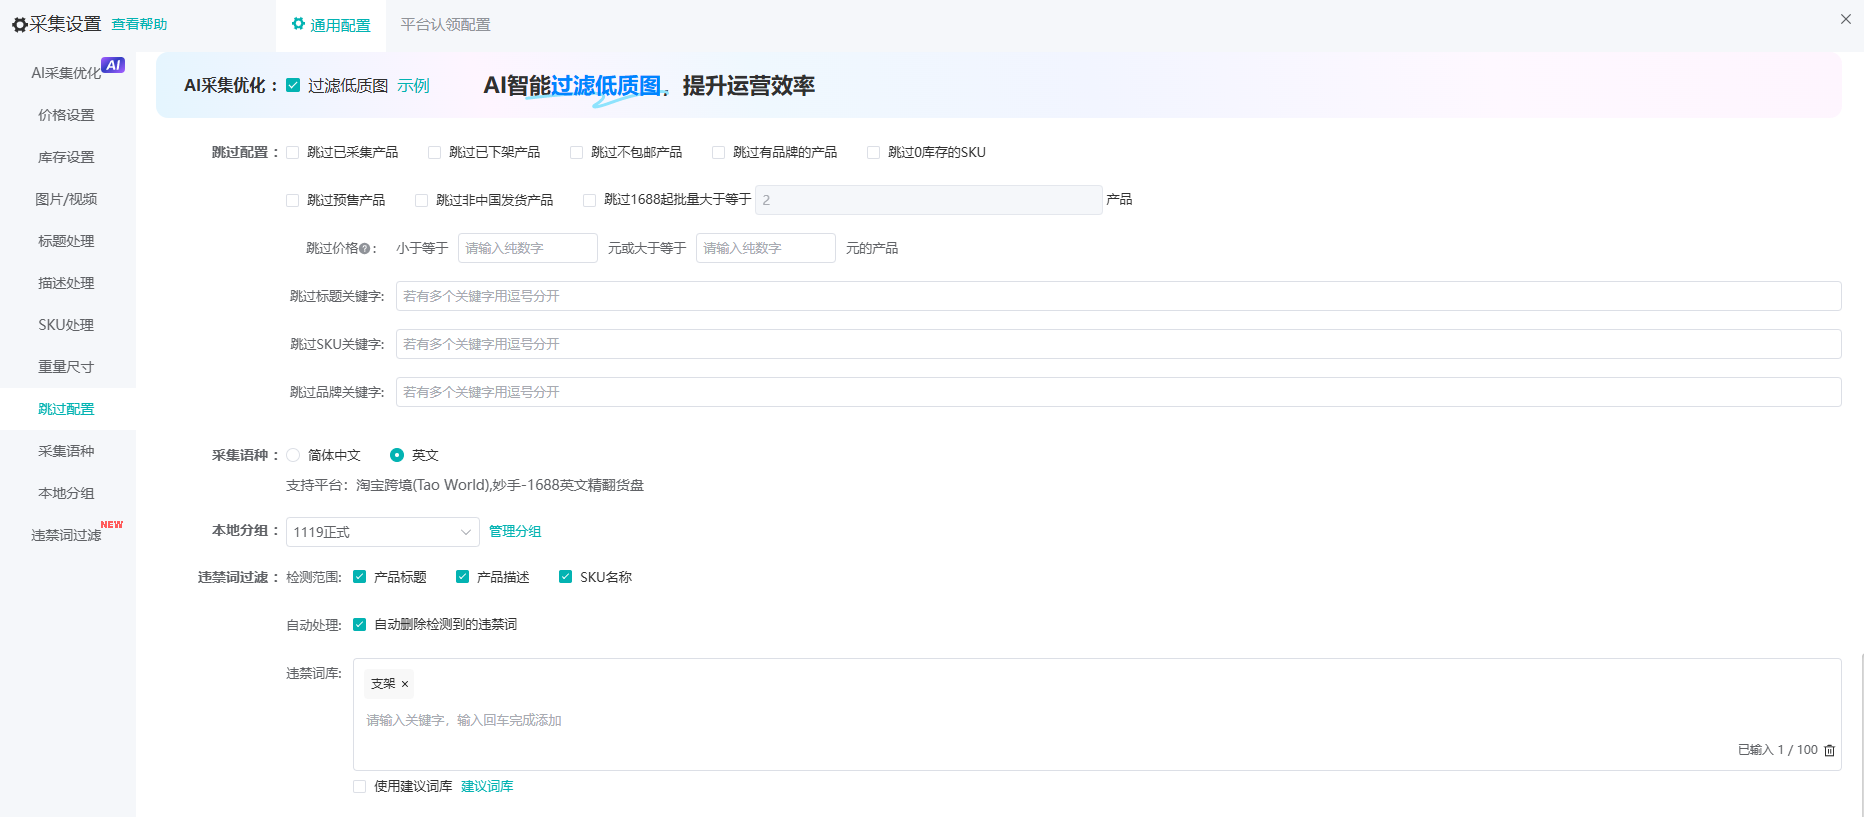Image resolution: width=1864 pixels, height=817 pixels.
Task: Uncheck 产品描述 detection scope
Action: click(x=463, y=577)
